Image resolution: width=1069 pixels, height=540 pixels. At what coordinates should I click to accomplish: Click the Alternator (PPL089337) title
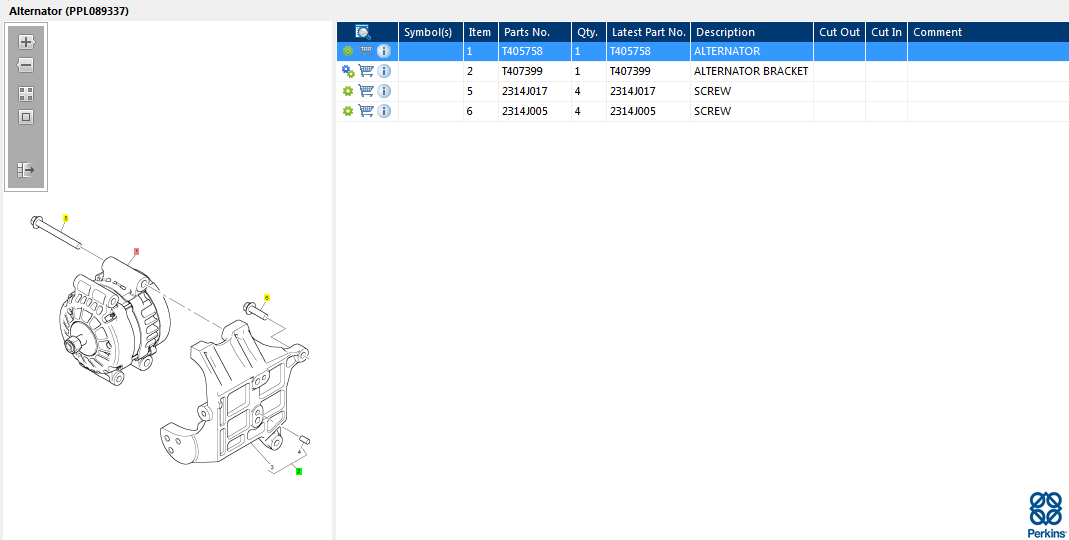[69, 11]
